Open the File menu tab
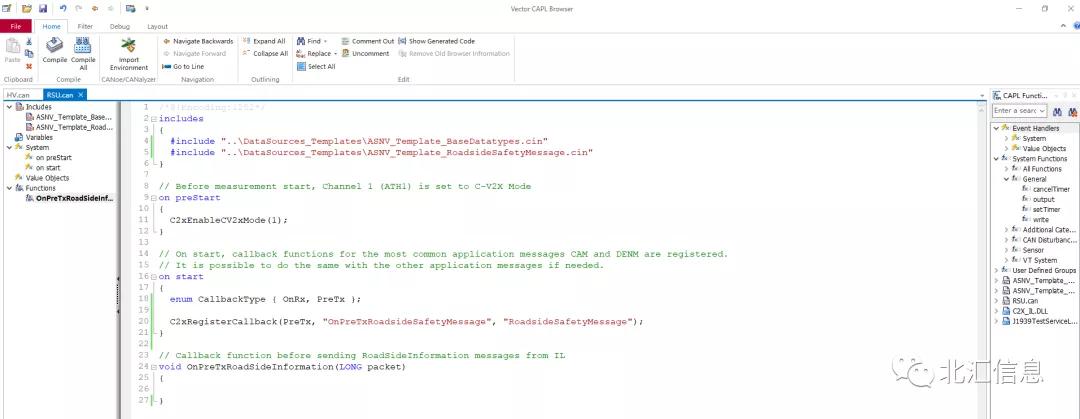1080x419 pixels. [16, 26]
